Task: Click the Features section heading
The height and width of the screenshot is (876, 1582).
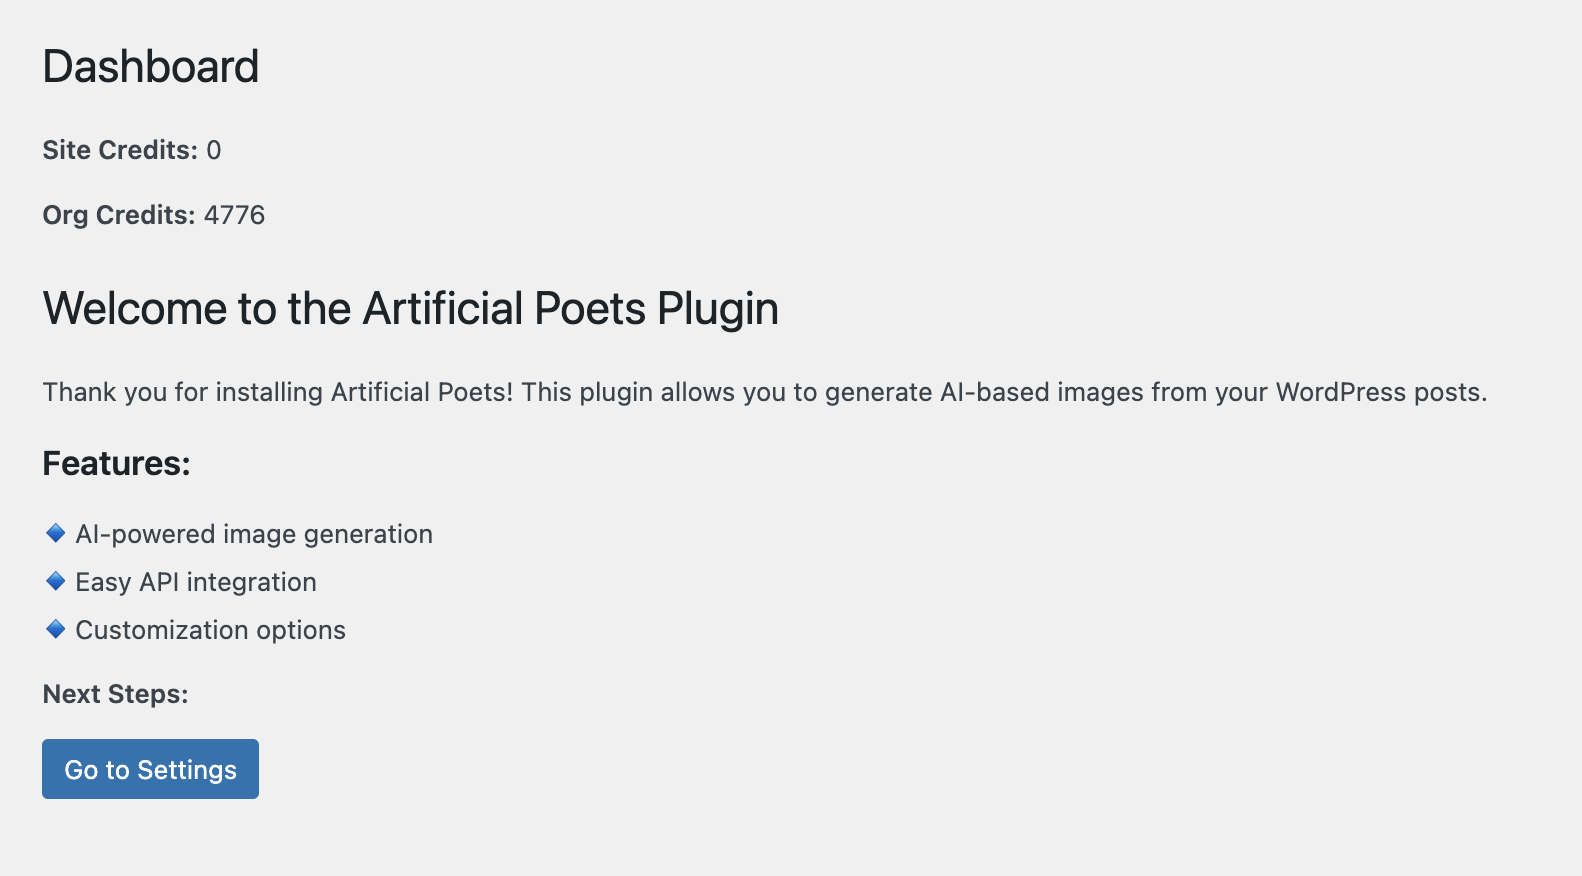Action: coord(116,464)
